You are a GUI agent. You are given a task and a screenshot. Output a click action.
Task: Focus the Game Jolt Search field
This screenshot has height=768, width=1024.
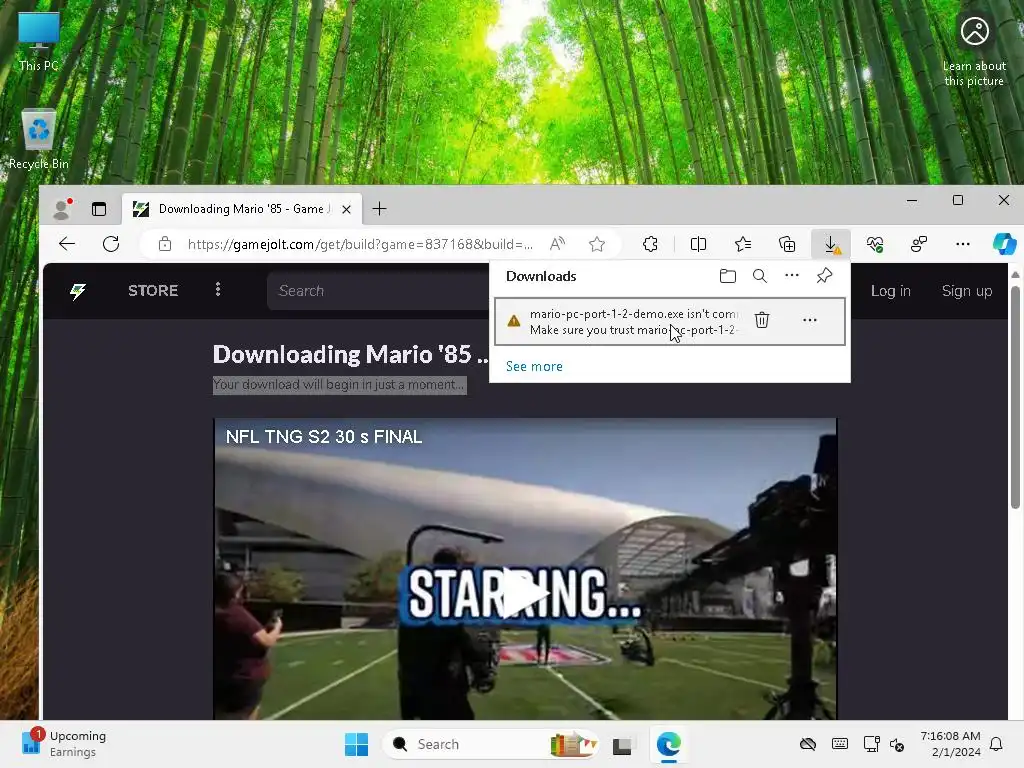tap(379, 291)
